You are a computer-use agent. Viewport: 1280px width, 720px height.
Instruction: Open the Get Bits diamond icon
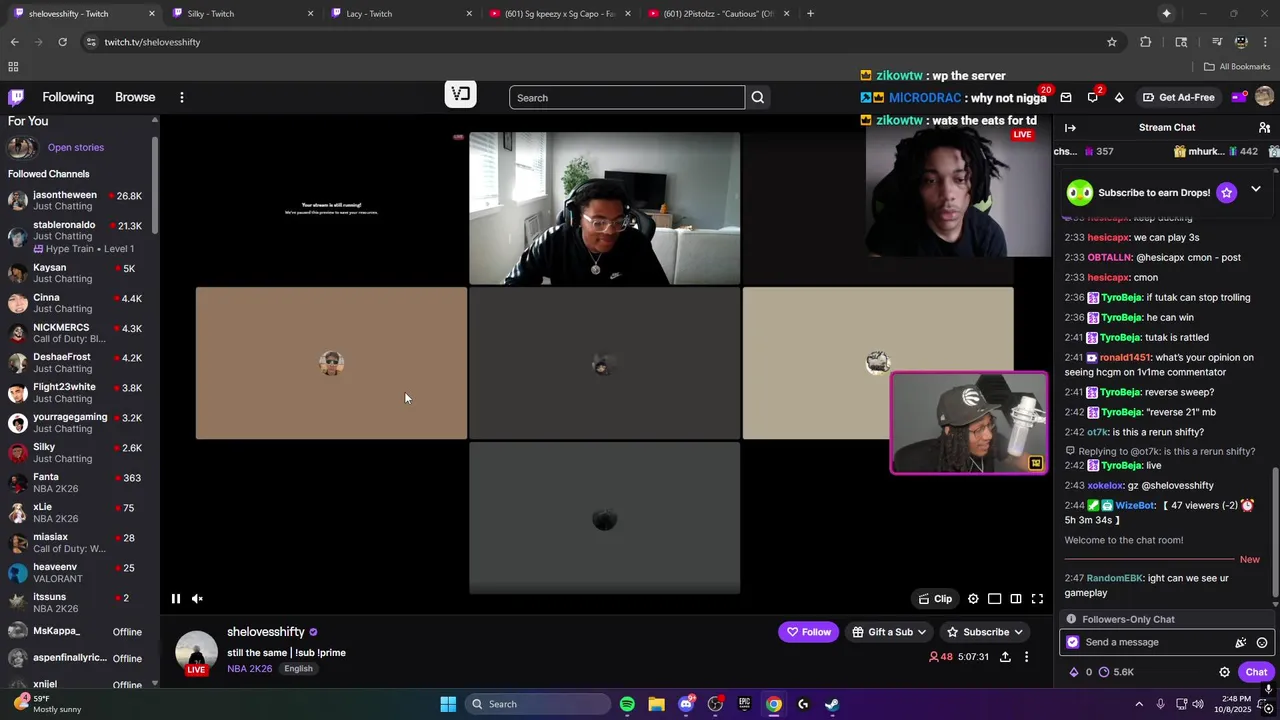1119,97
